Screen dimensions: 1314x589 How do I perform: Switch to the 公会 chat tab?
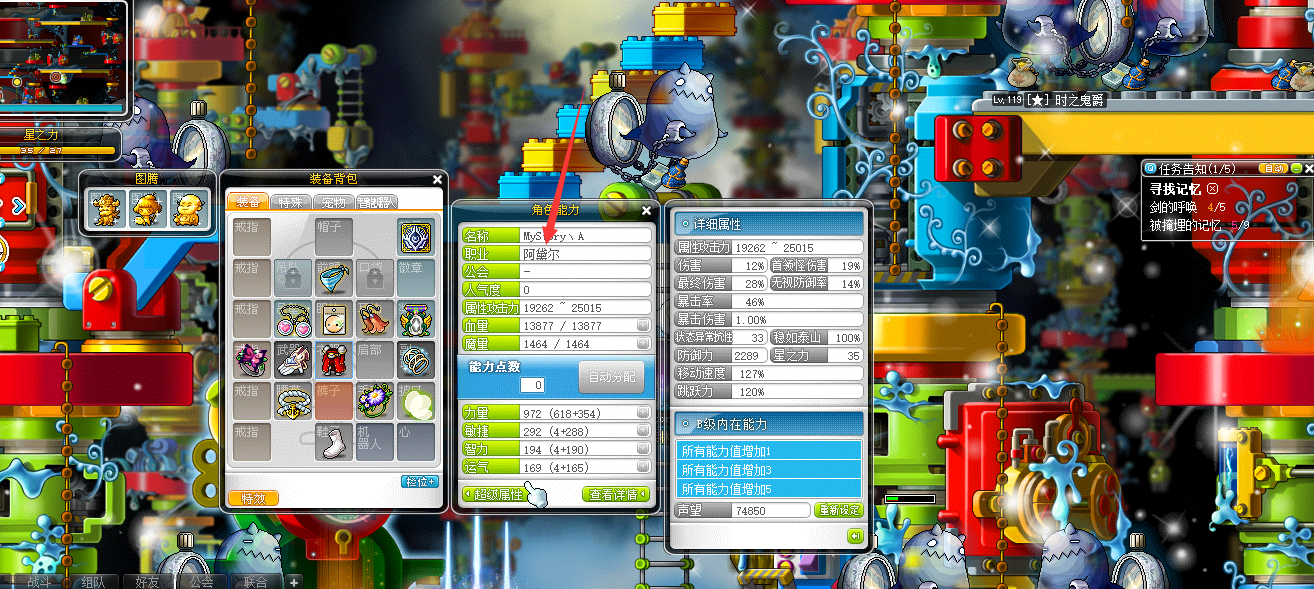[x=201, y=581]
